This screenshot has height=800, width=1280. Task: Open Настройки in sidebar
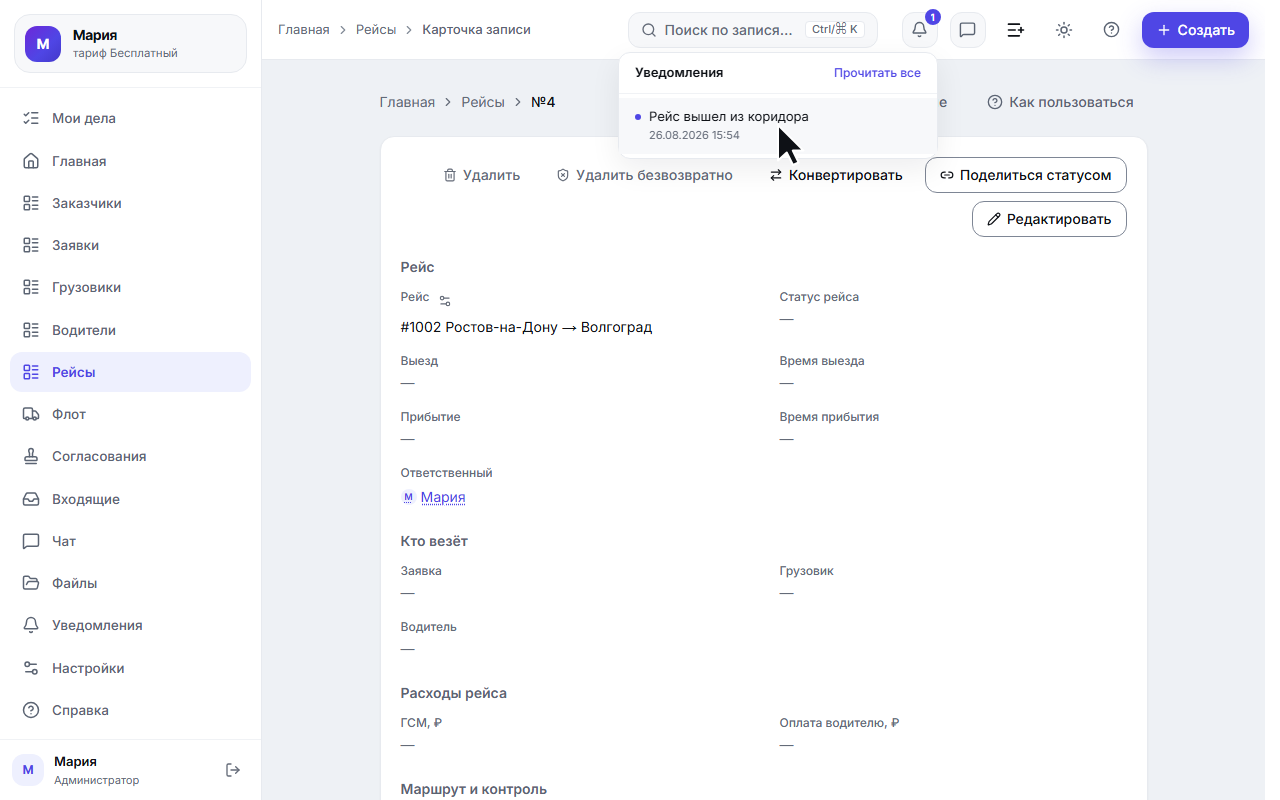[x=130, y=668]
